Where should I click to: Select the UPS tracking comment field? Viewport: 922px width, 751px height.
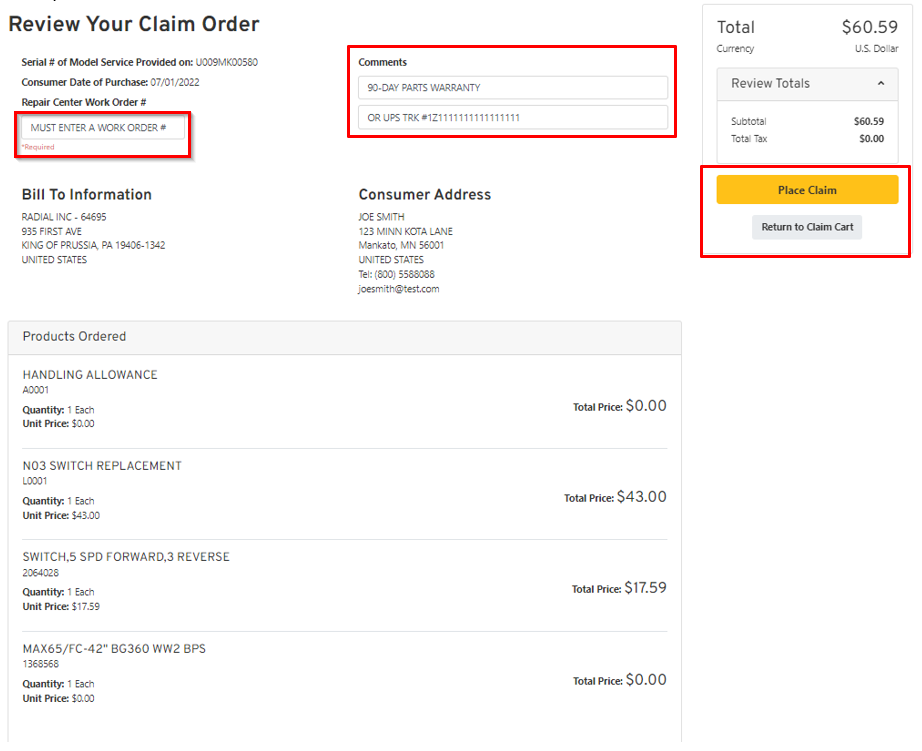512,118
